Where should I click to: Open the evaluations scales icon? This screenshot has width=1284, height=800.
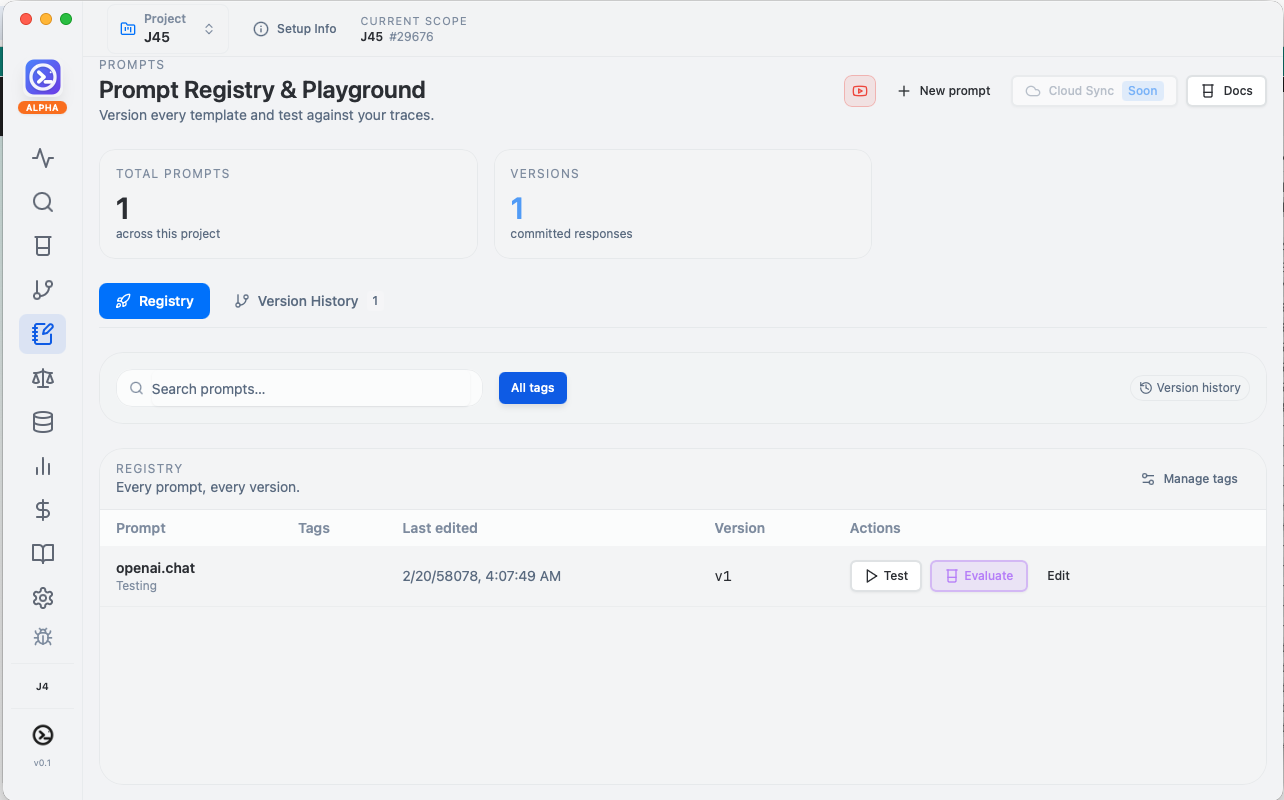(x=42, y=378)
